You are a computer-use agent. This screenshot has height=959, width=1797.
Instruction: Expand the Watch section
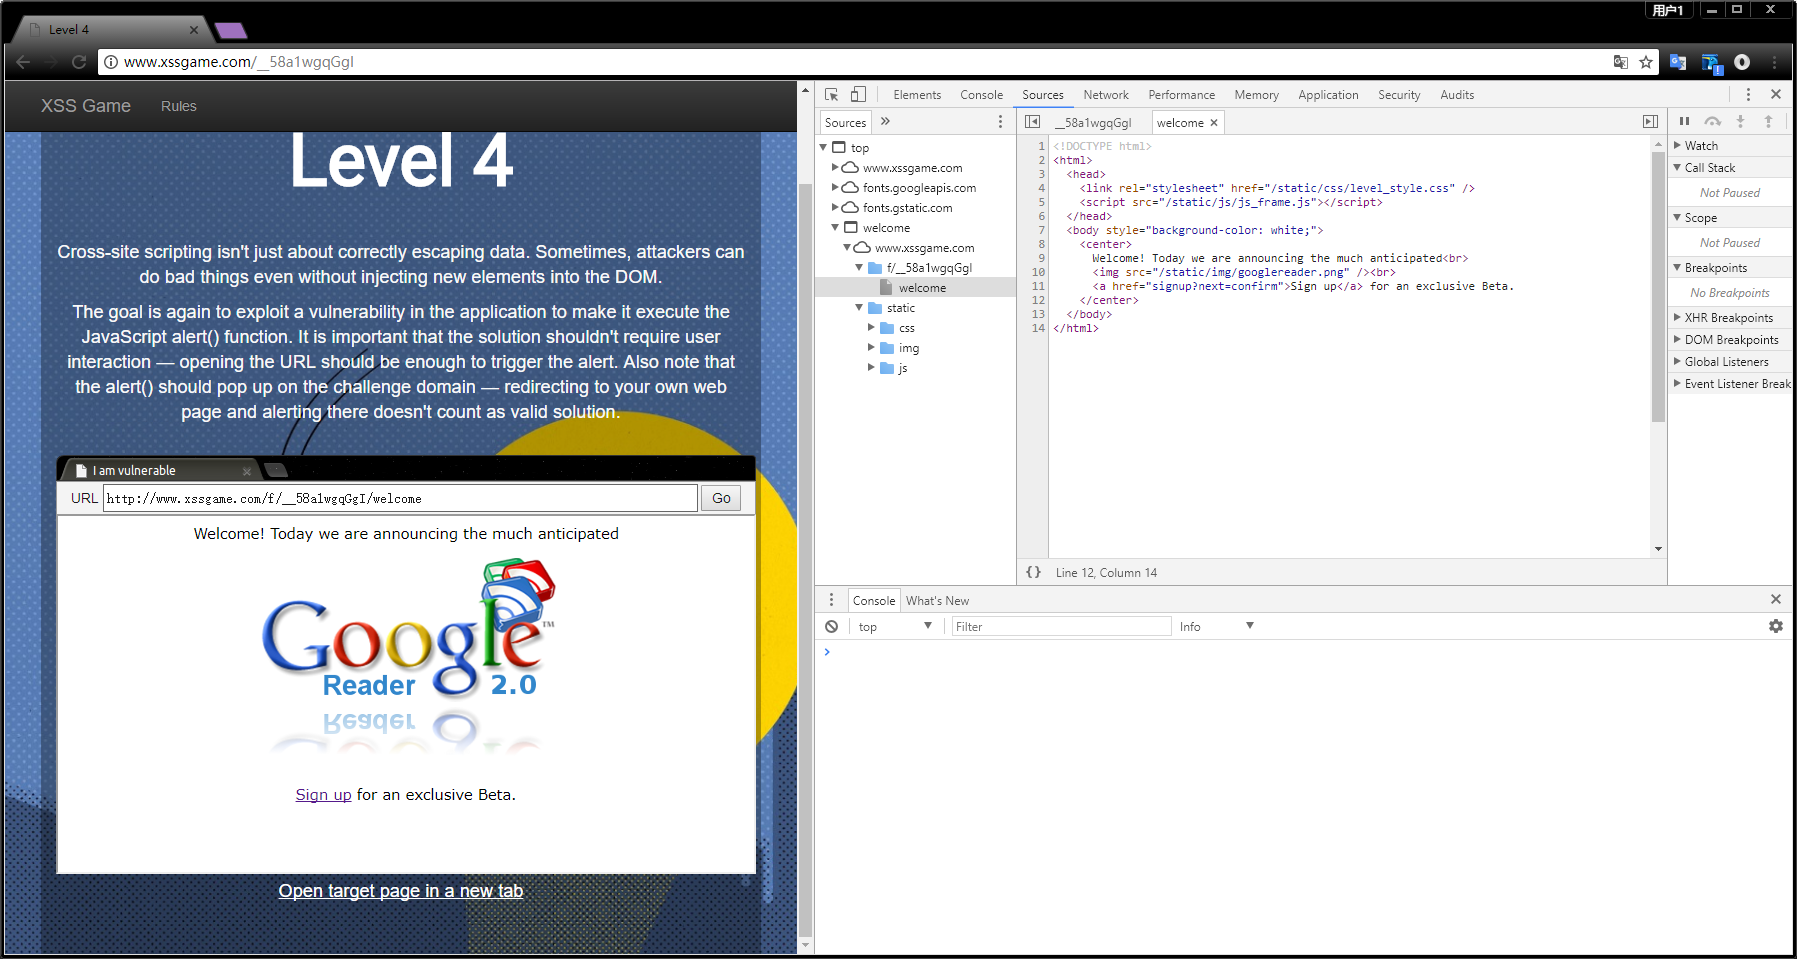1678,146
